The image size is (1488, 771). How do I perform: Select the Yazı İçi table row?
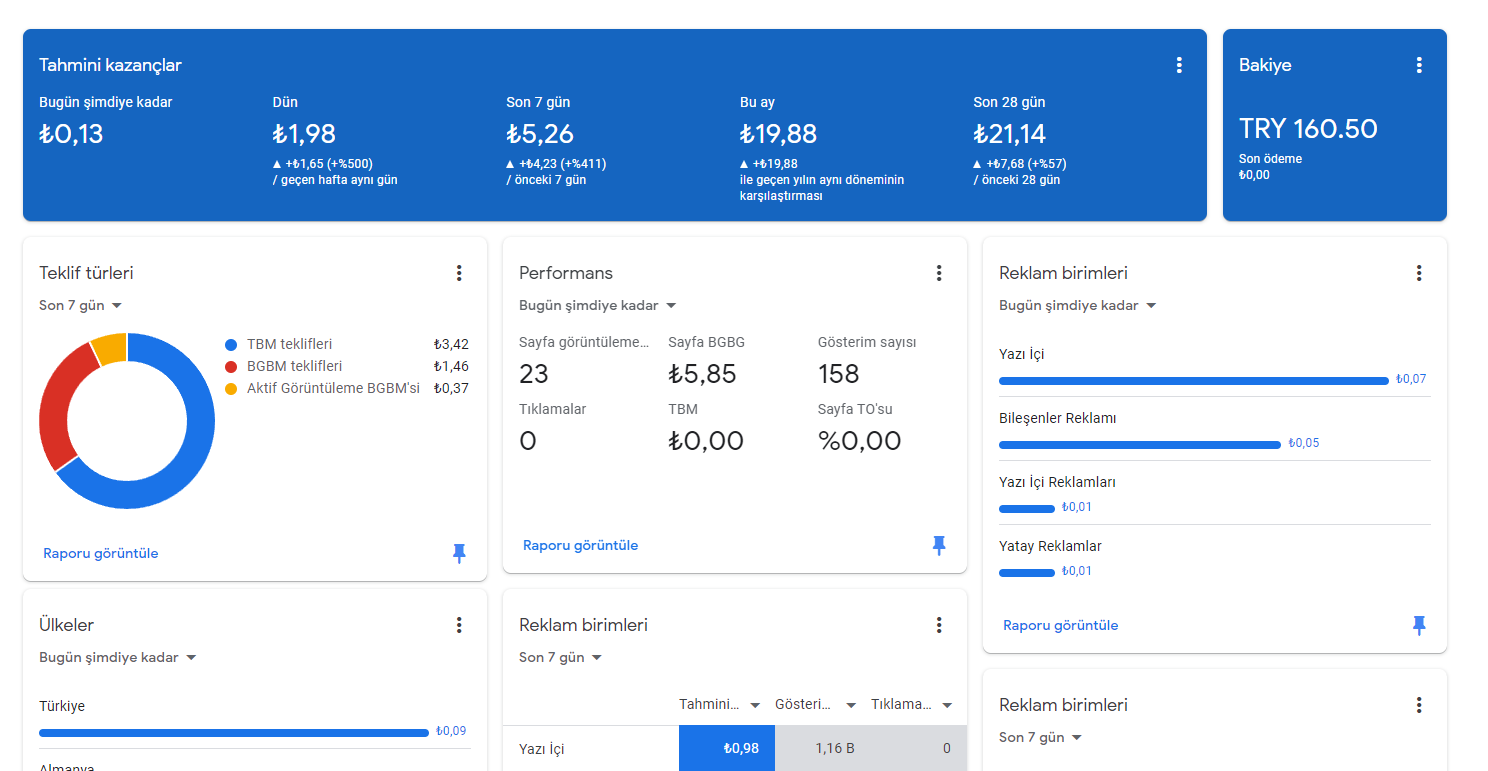(x=735, y=748)
